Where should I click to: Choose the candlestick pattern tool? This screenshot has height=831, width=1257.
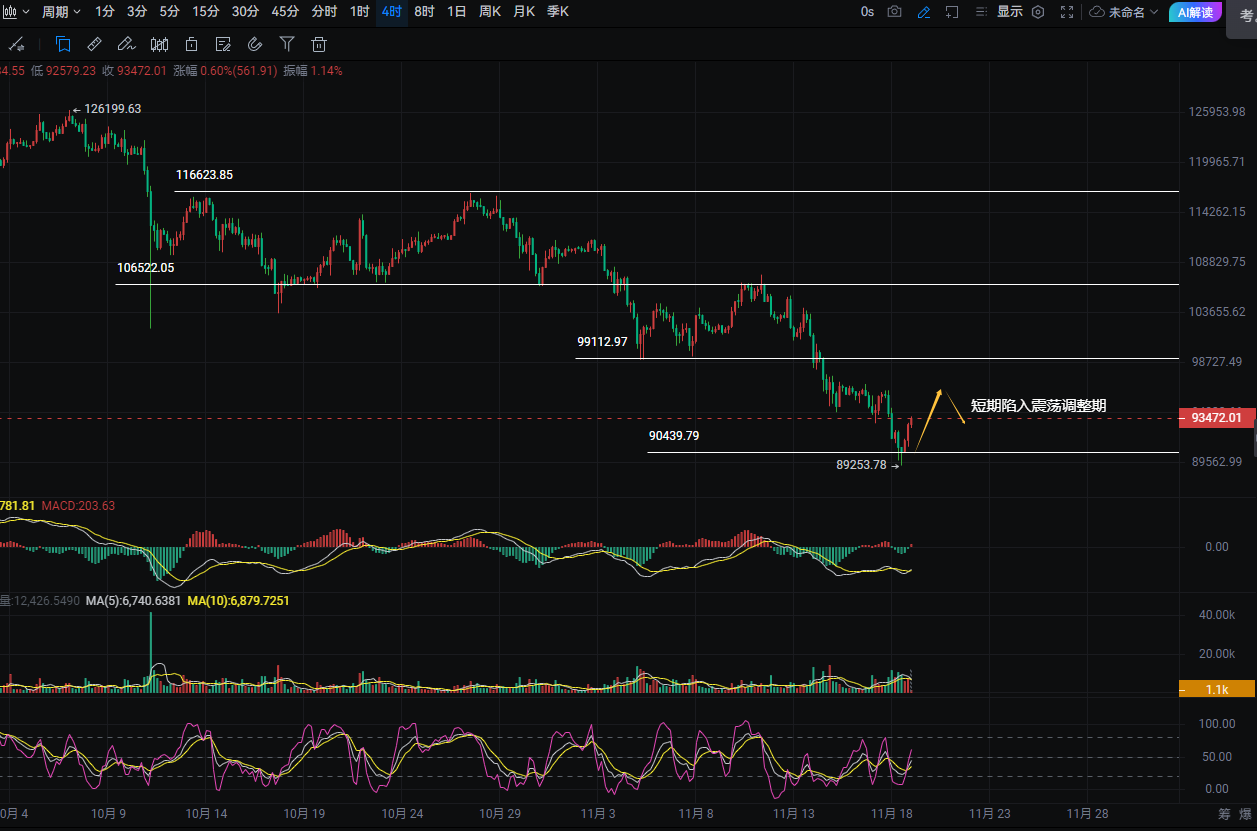click(x=159, y=44)
